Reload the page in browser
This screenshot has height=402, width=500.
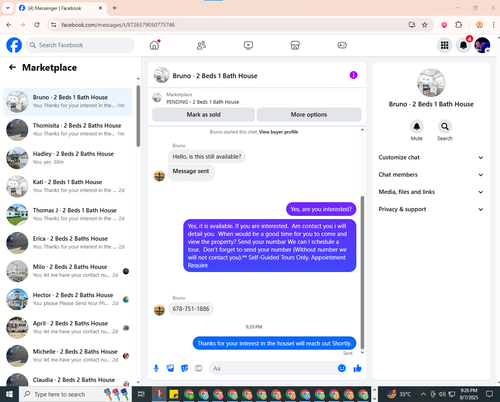pyautogui.click(x=37, y=25)
